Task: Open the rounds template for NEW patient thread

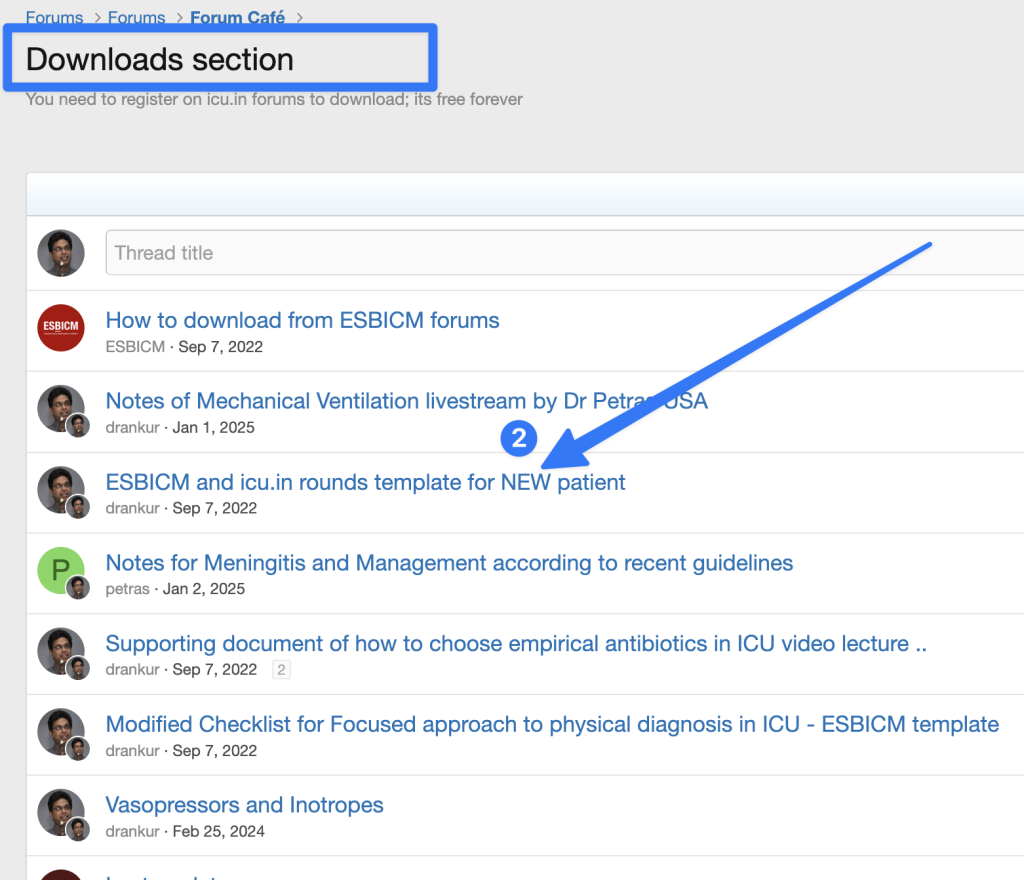Action: 365,482
